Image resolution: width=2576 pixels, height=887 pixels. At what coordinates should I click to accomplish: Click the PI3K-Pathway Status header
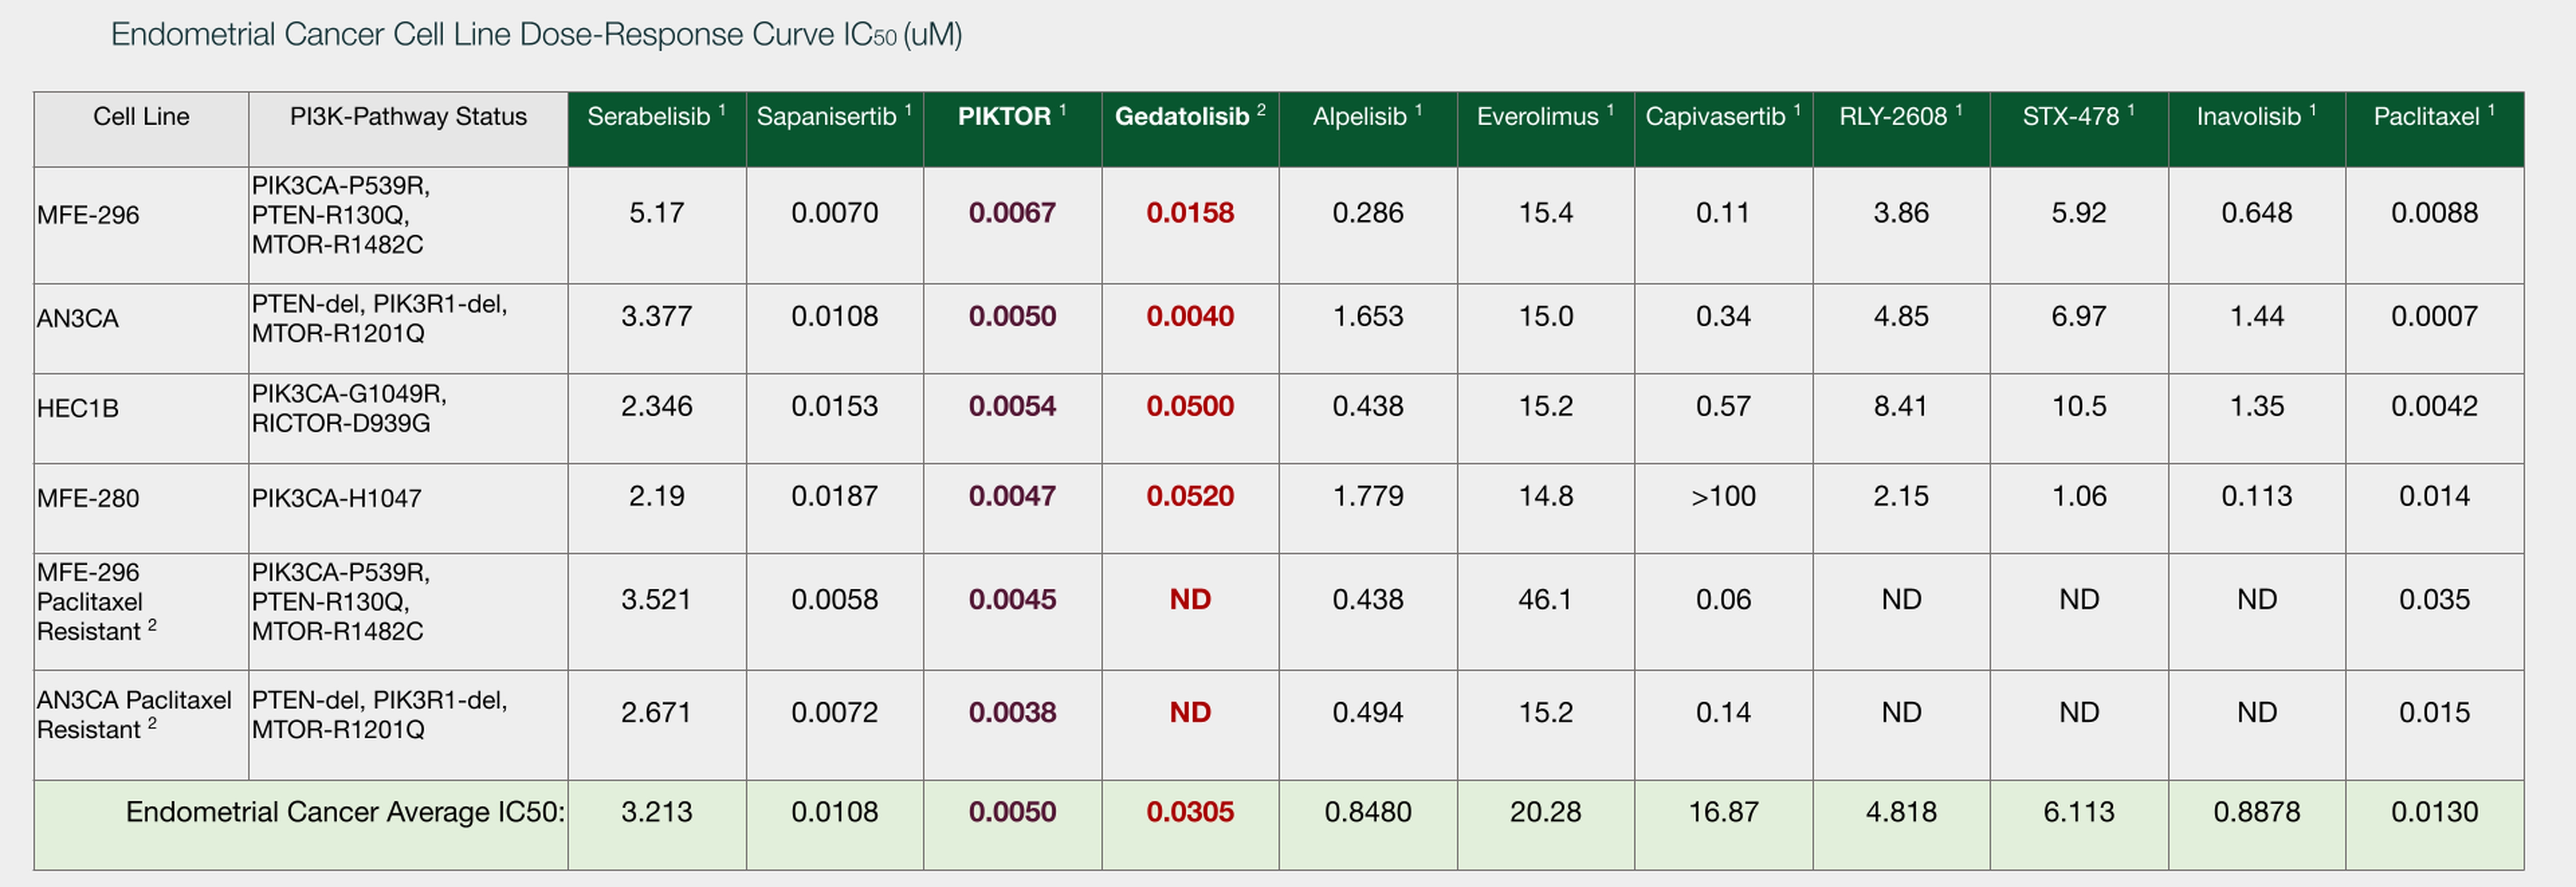click(x=408, y=117)
